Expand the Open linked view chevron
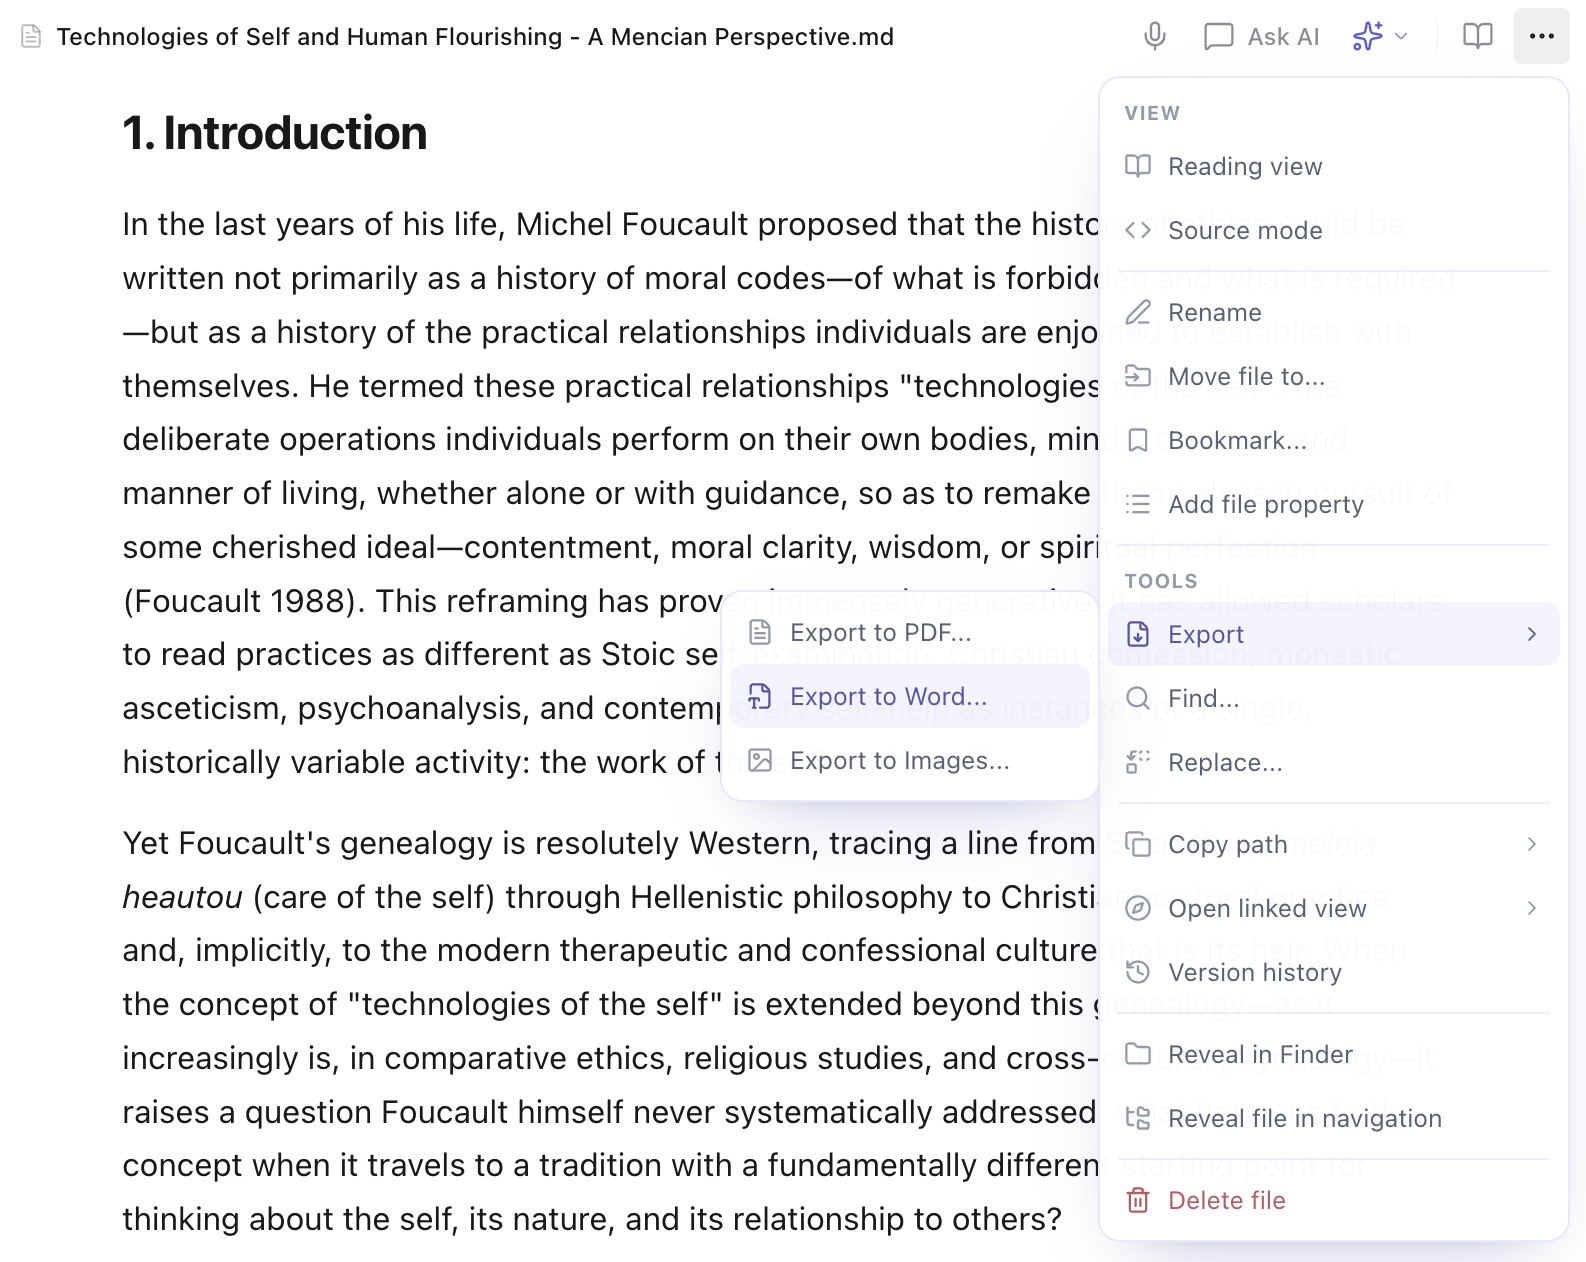Screen dimensions: 1586x1262 click(x=1532, y=909)
